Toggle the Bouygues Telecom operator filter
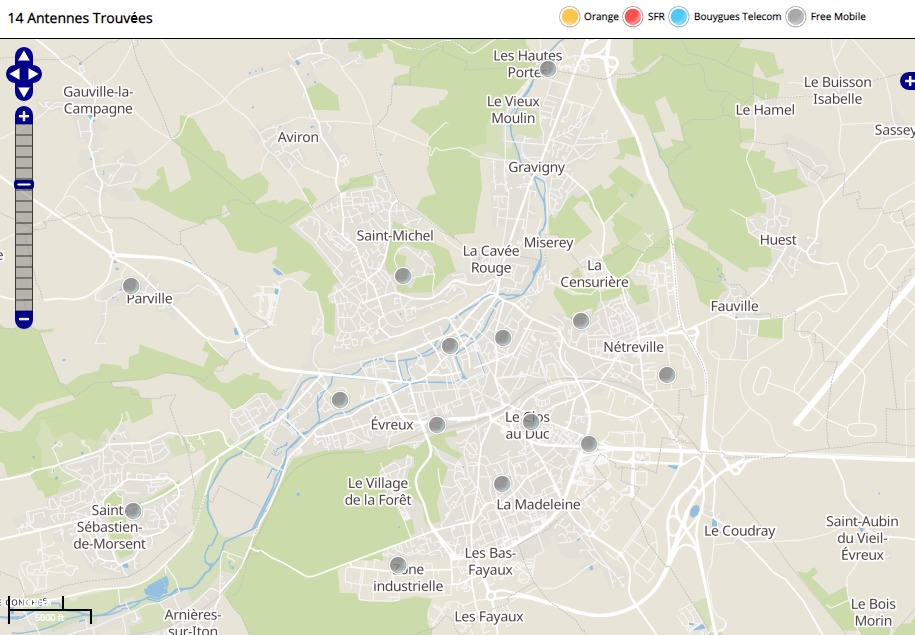 coord(679,17)
